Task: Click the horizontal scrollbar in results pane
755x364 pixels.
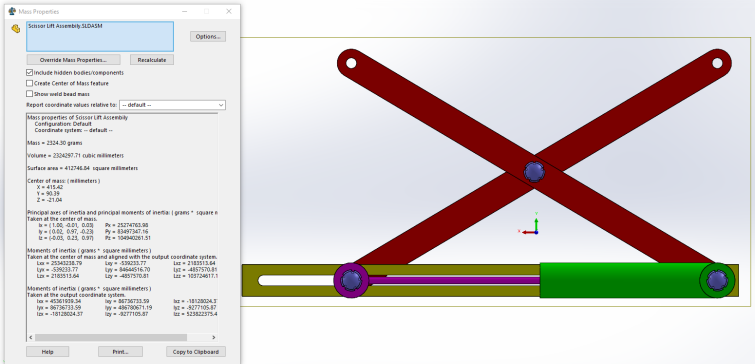Action: pos(111,338)
